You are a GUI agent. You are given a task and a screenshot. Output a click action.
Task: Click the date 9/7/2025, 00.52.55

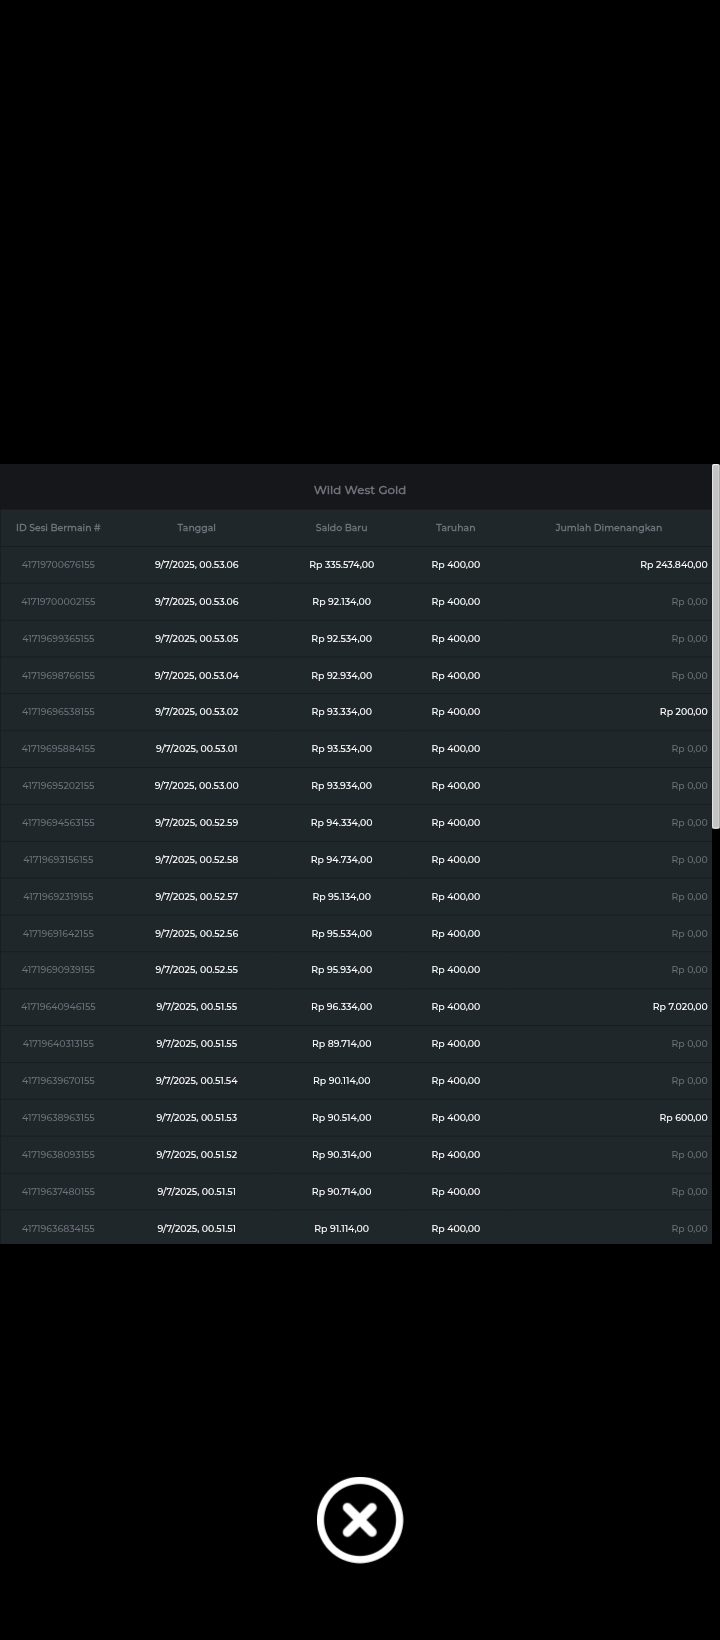tap(196, 970)
